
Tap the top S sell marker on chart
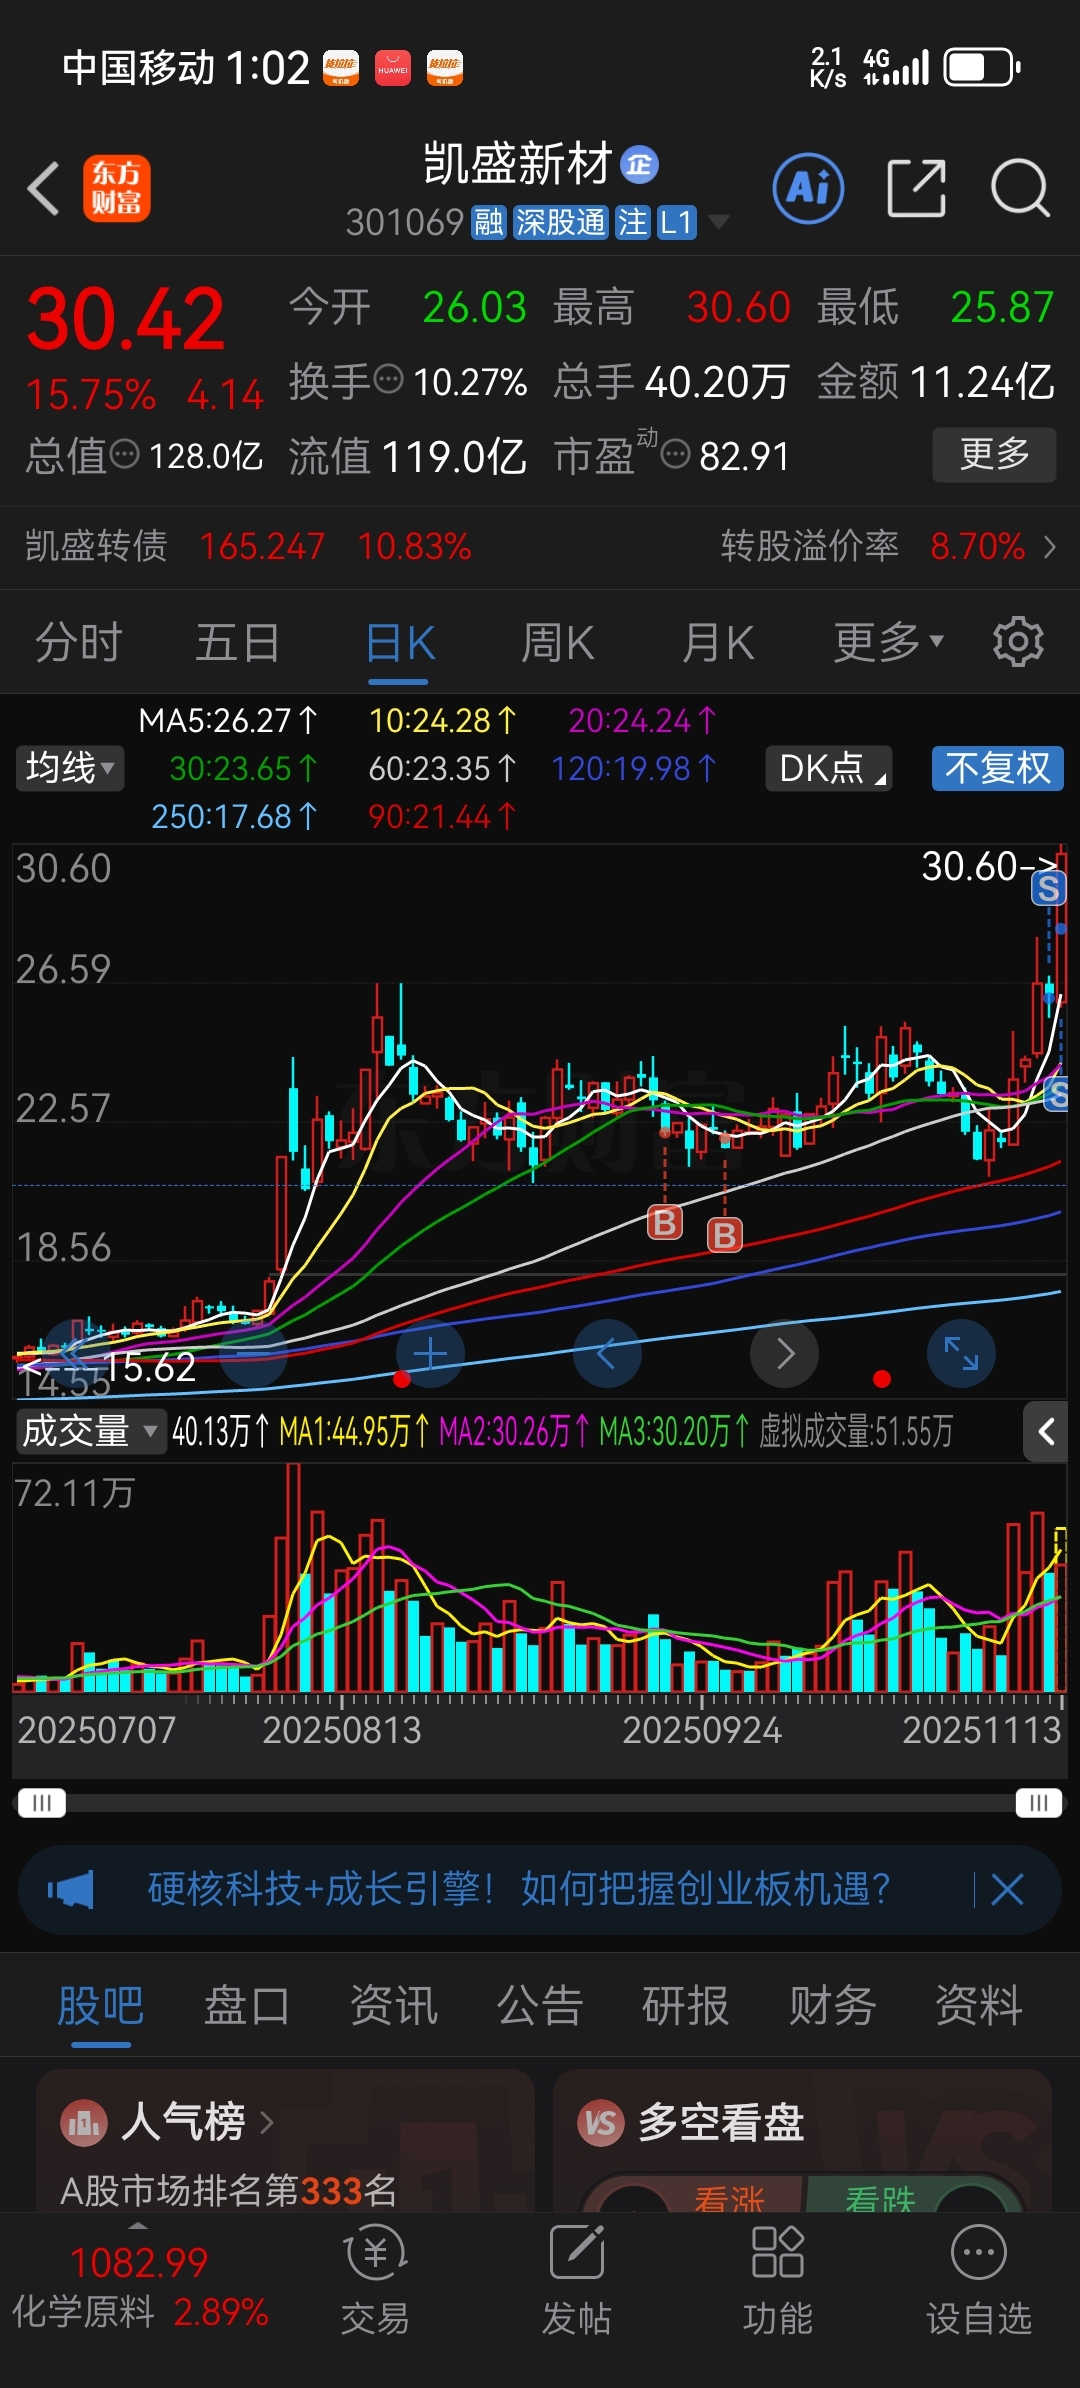click(1048, 888)
